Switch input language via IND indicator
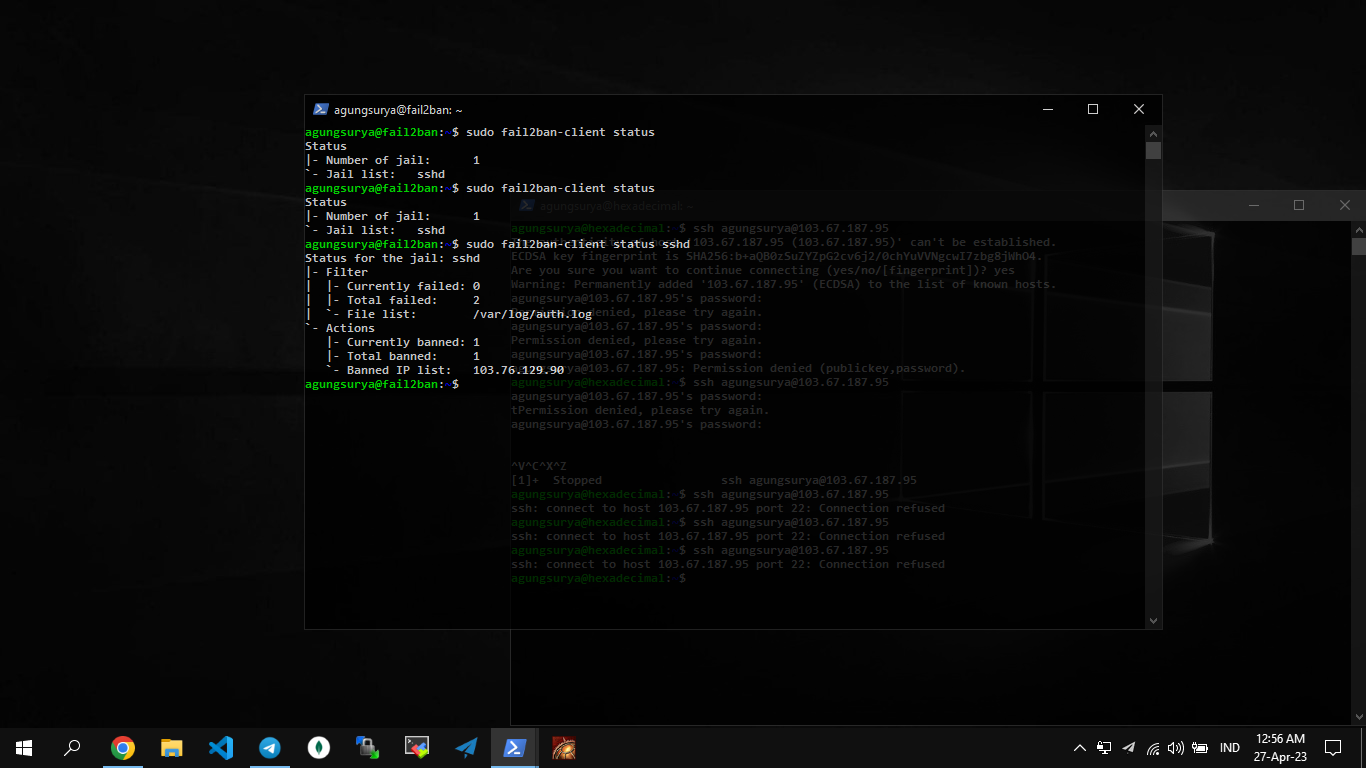This screenshot has height=768, width=1366. (x=1230, y=748)
